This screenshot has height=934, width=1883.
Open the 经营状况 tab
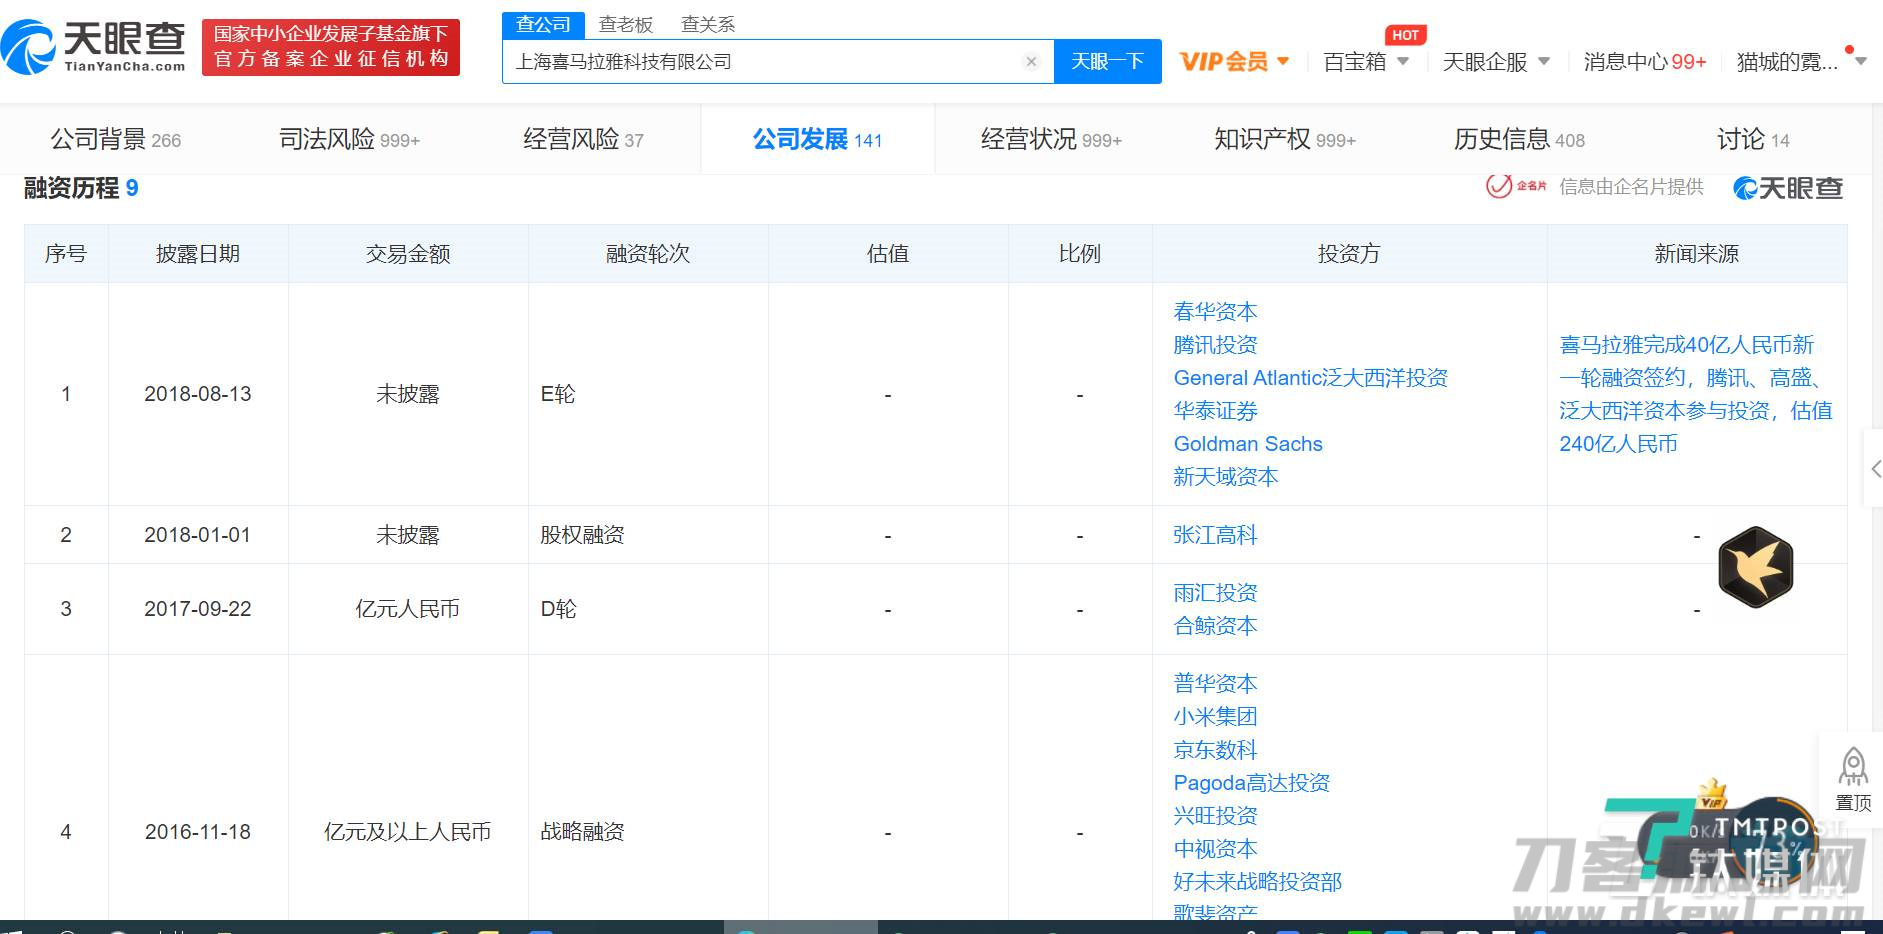tap(1051, 139)
